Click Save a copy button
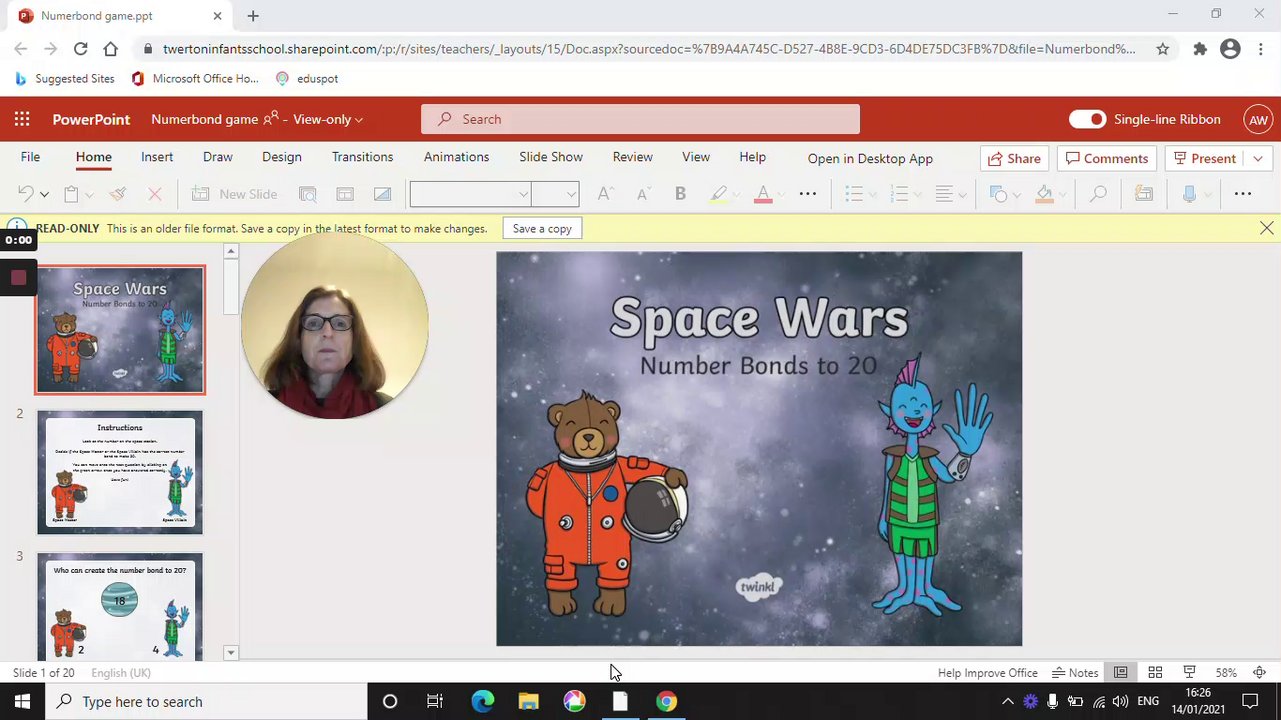 click(x=542, y=228)
